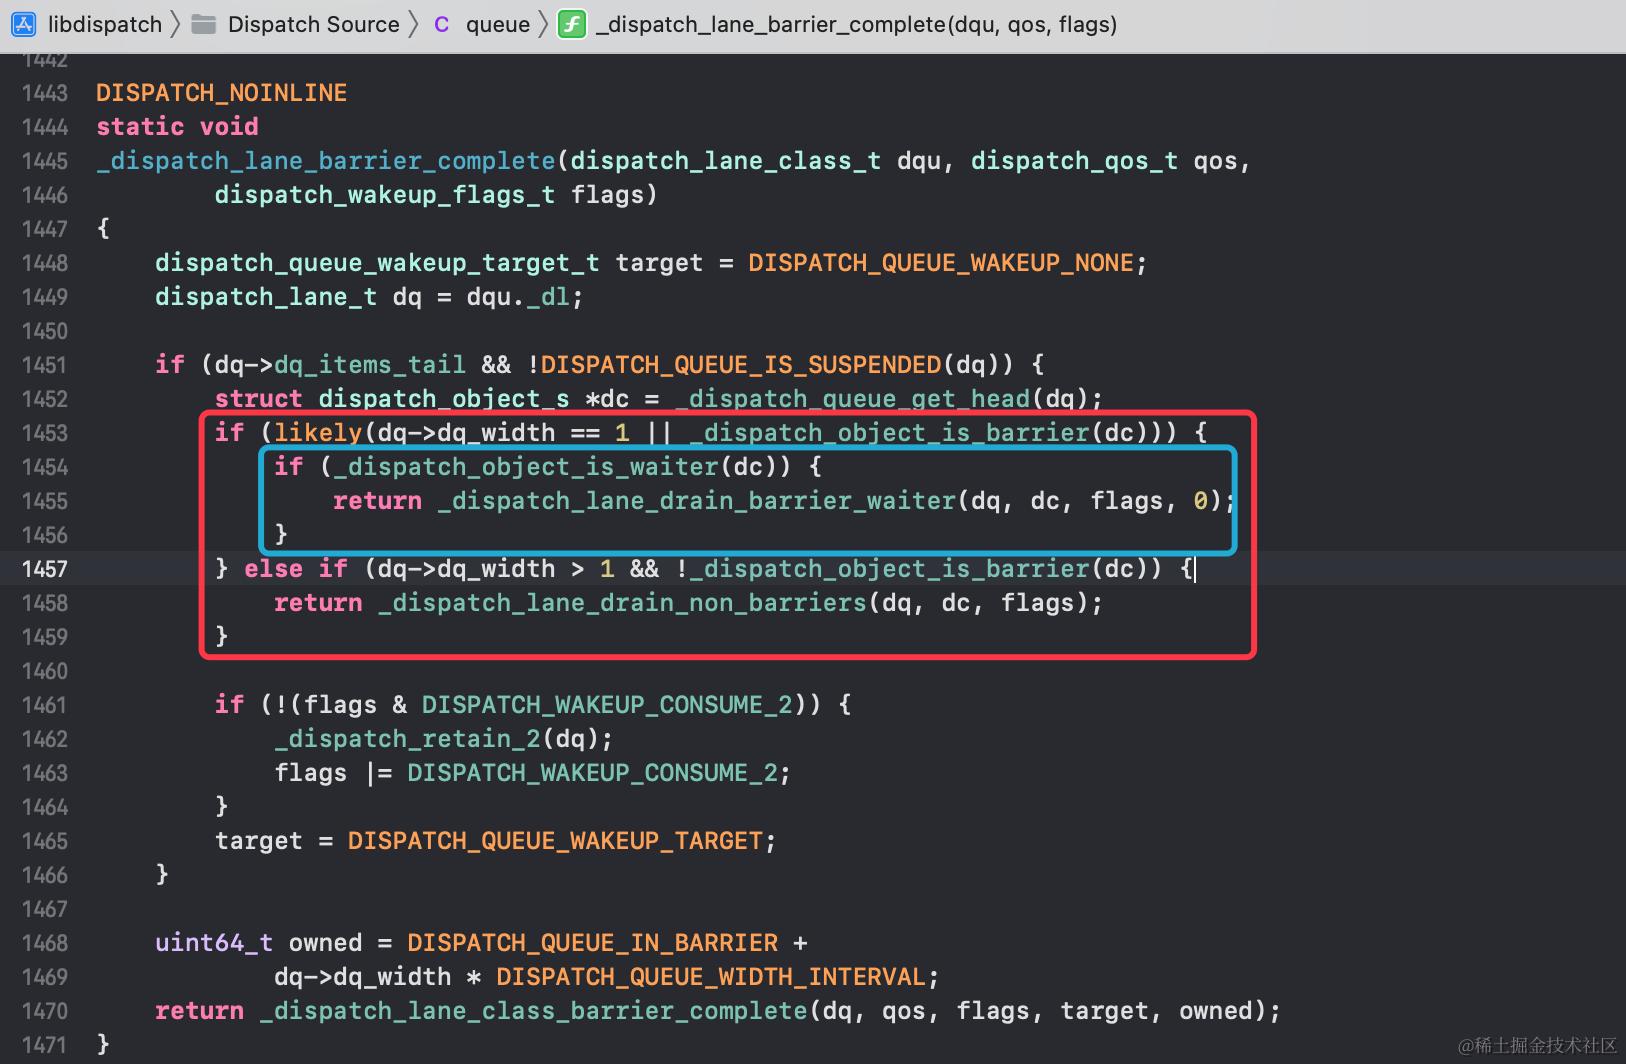Screen dimensions: 1626x1064
Task: Click _dispatch_lane_drain_barrier_waiter call
Action: click(x=696, y=501)
